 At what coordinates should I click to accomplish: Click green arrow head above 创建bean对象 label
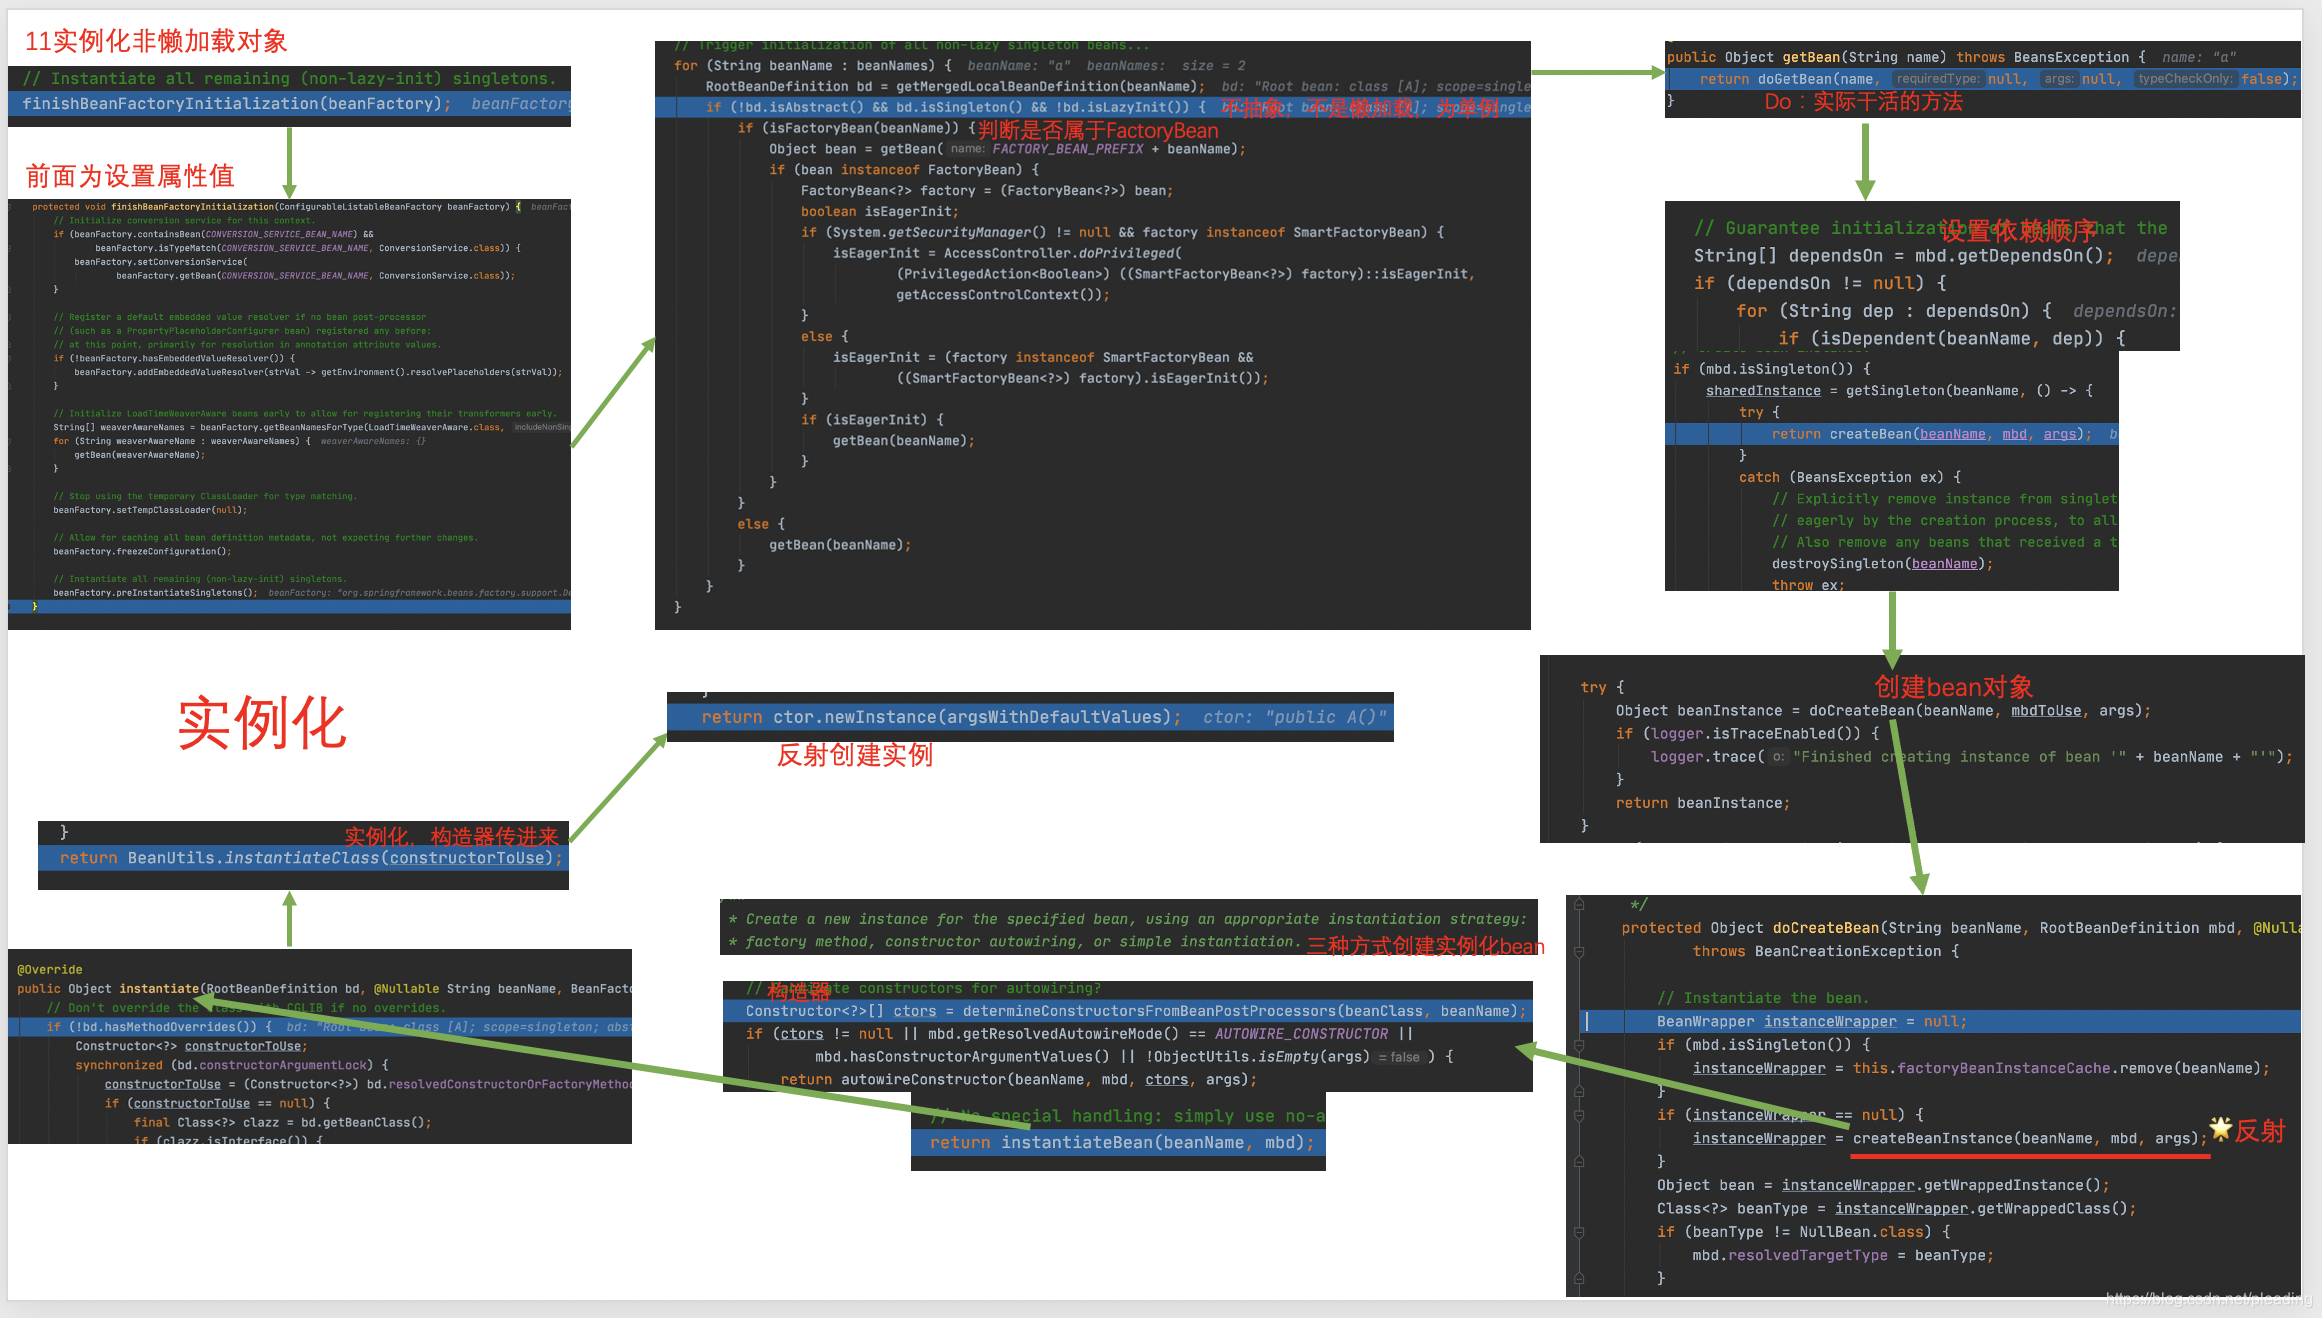point(1892,657)
